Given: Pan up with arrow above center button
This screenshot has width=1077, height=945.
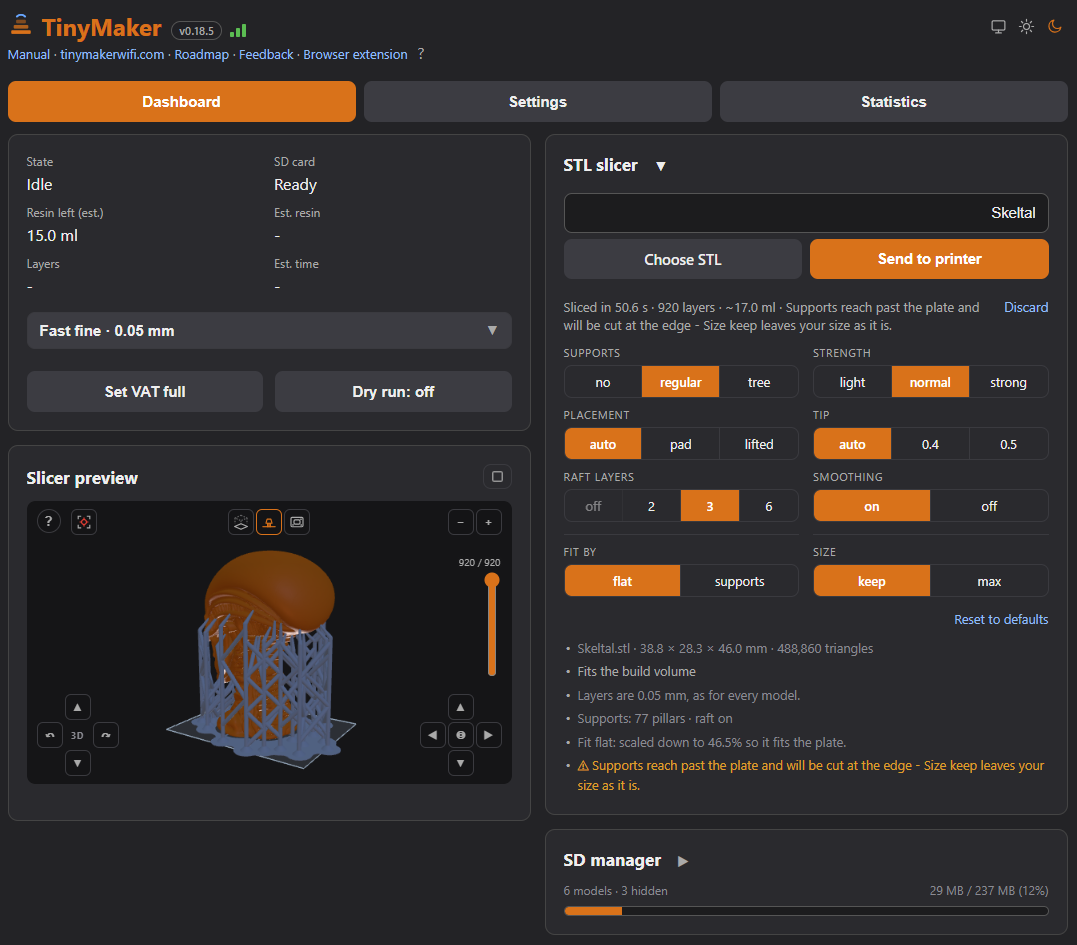Looking at the screenshot, I should pos(461,707).
